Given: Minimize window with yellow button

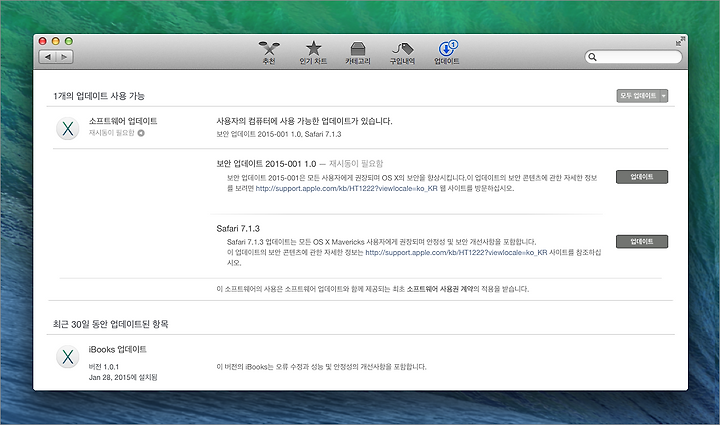Looking at the screenshot, I should (x=56, y=41).
